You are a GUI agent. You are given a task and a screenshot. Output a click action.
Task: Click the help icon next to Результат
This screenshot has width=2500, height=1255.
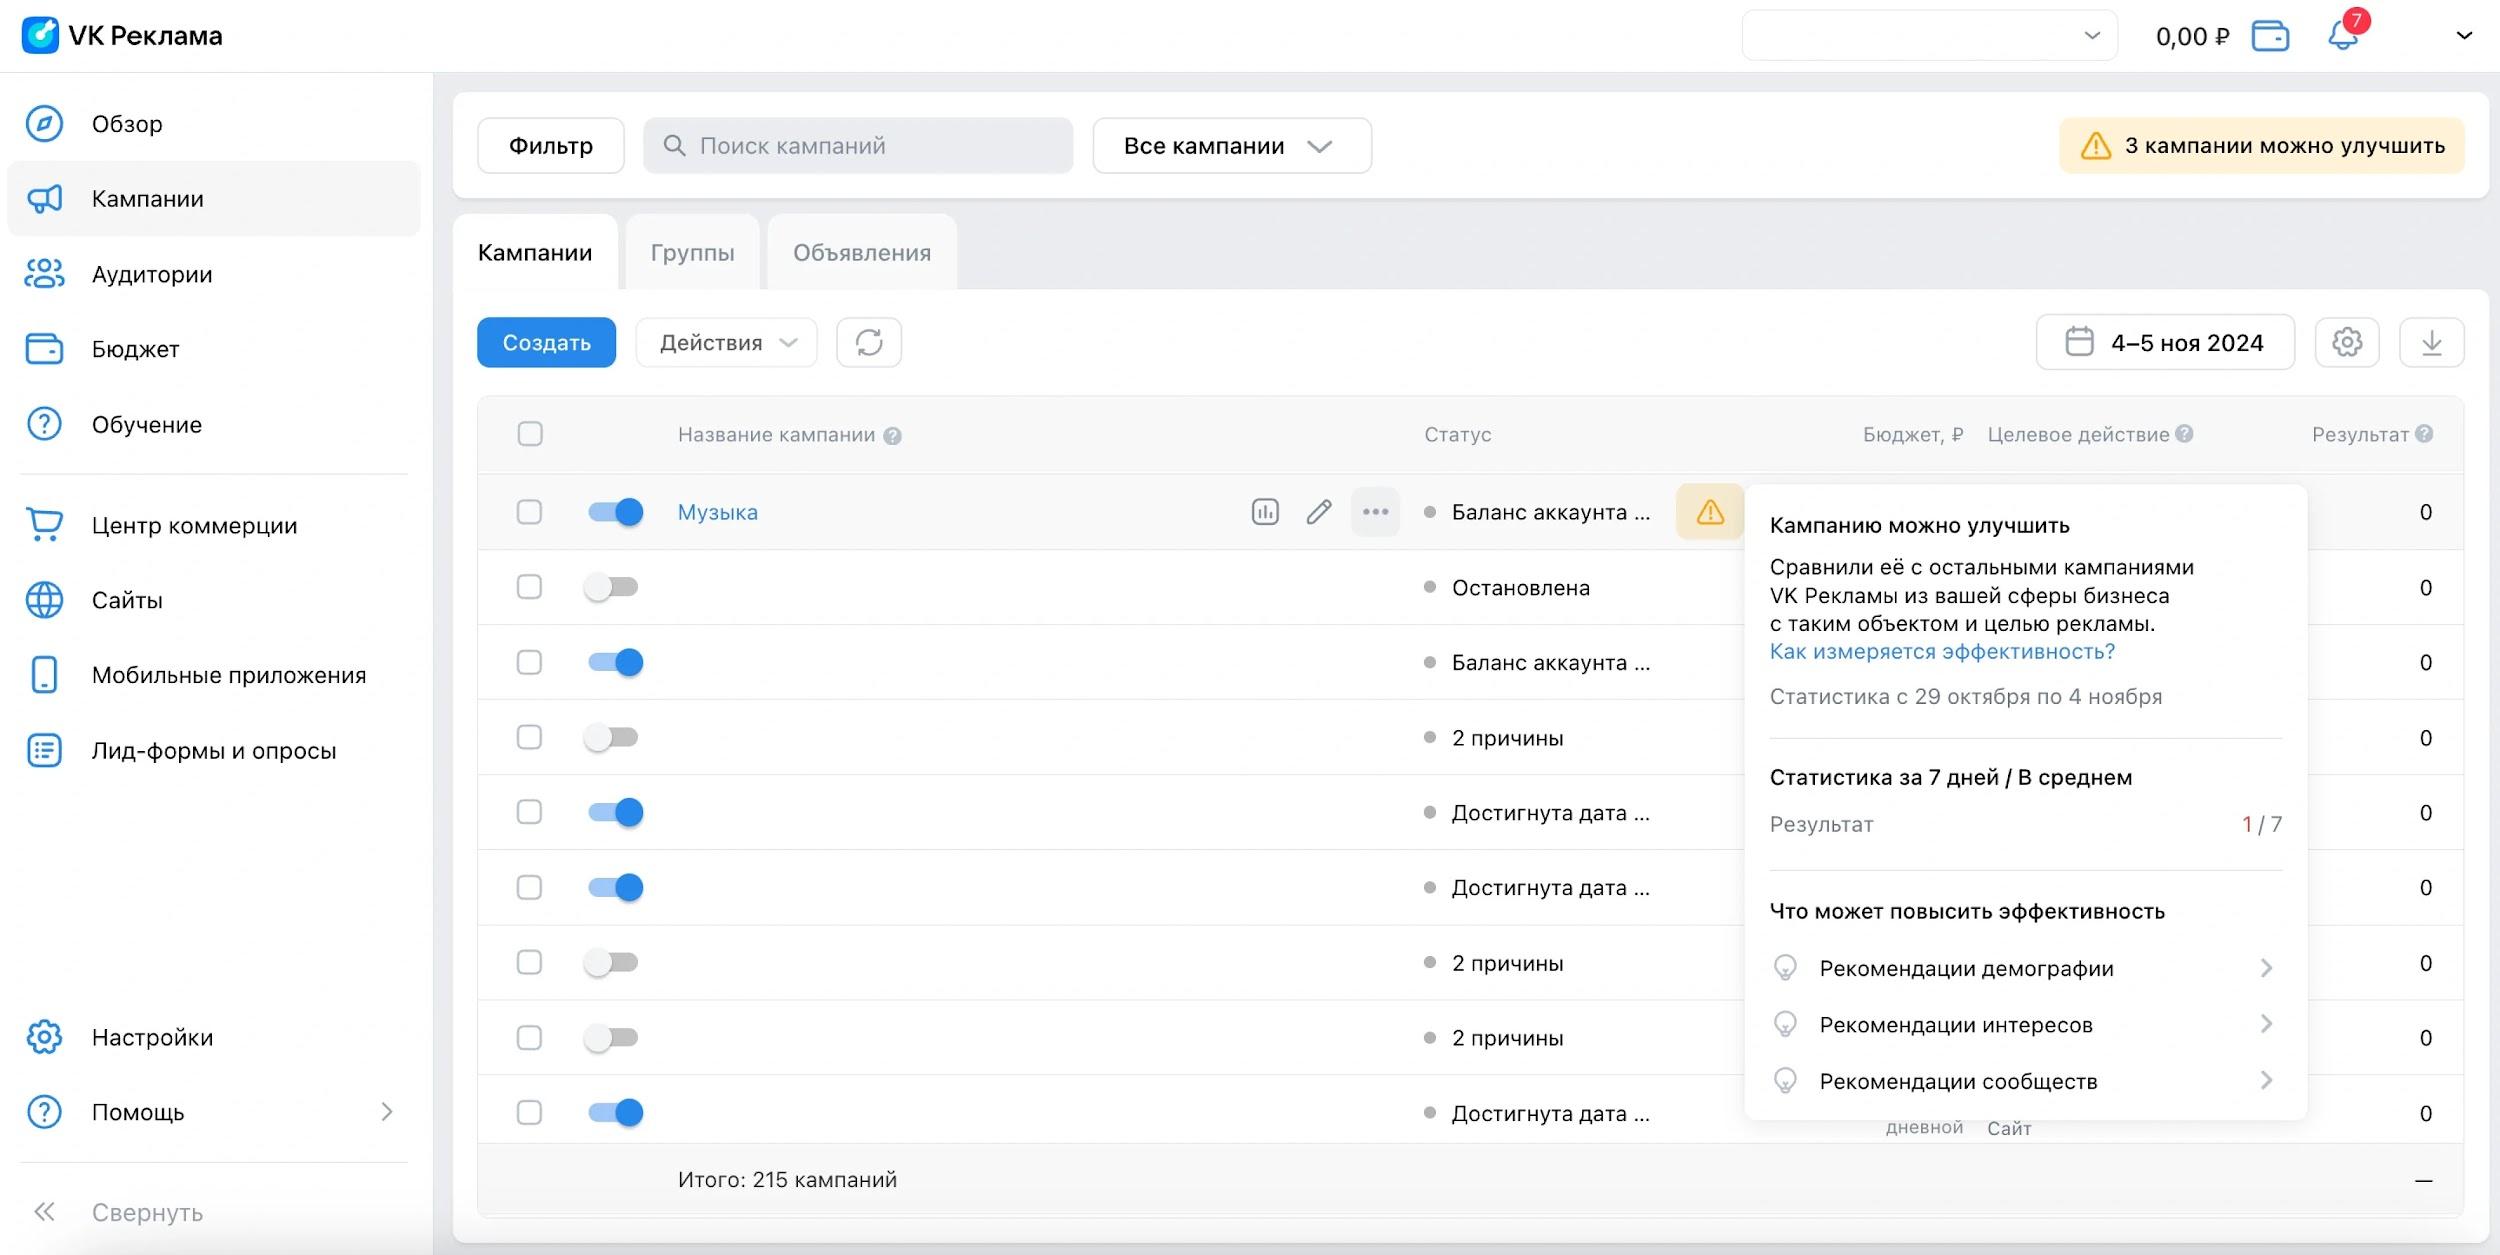[x=2424, y=434]
